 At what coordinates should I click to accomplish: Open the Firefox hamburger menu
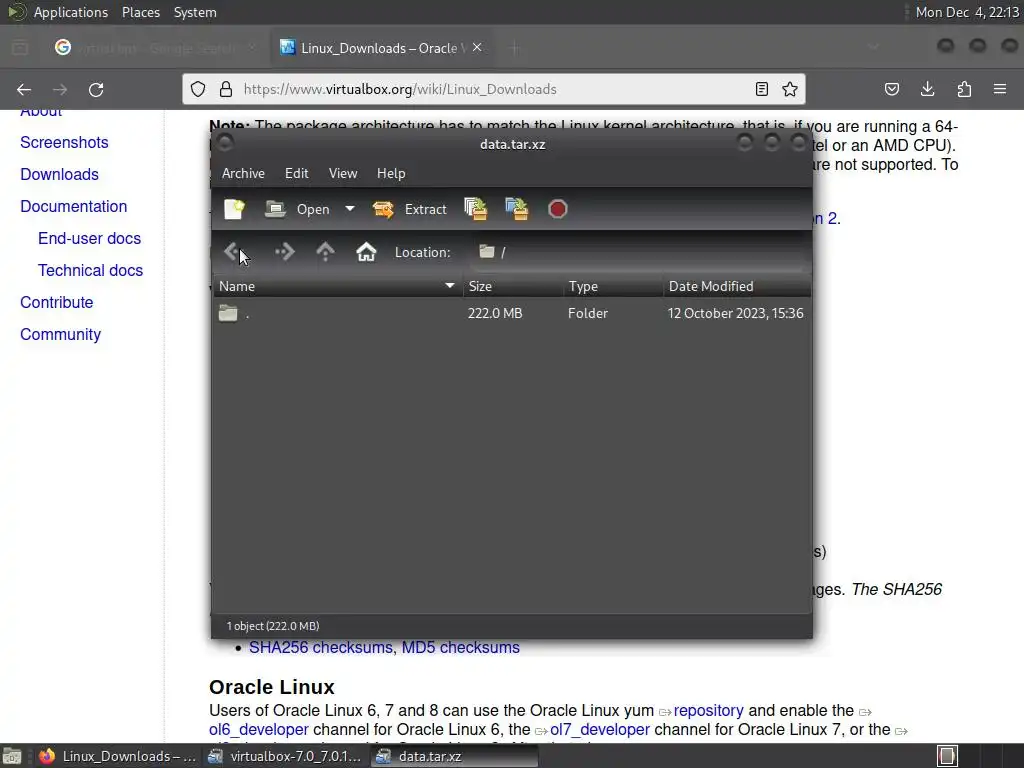click(1000, 89)
